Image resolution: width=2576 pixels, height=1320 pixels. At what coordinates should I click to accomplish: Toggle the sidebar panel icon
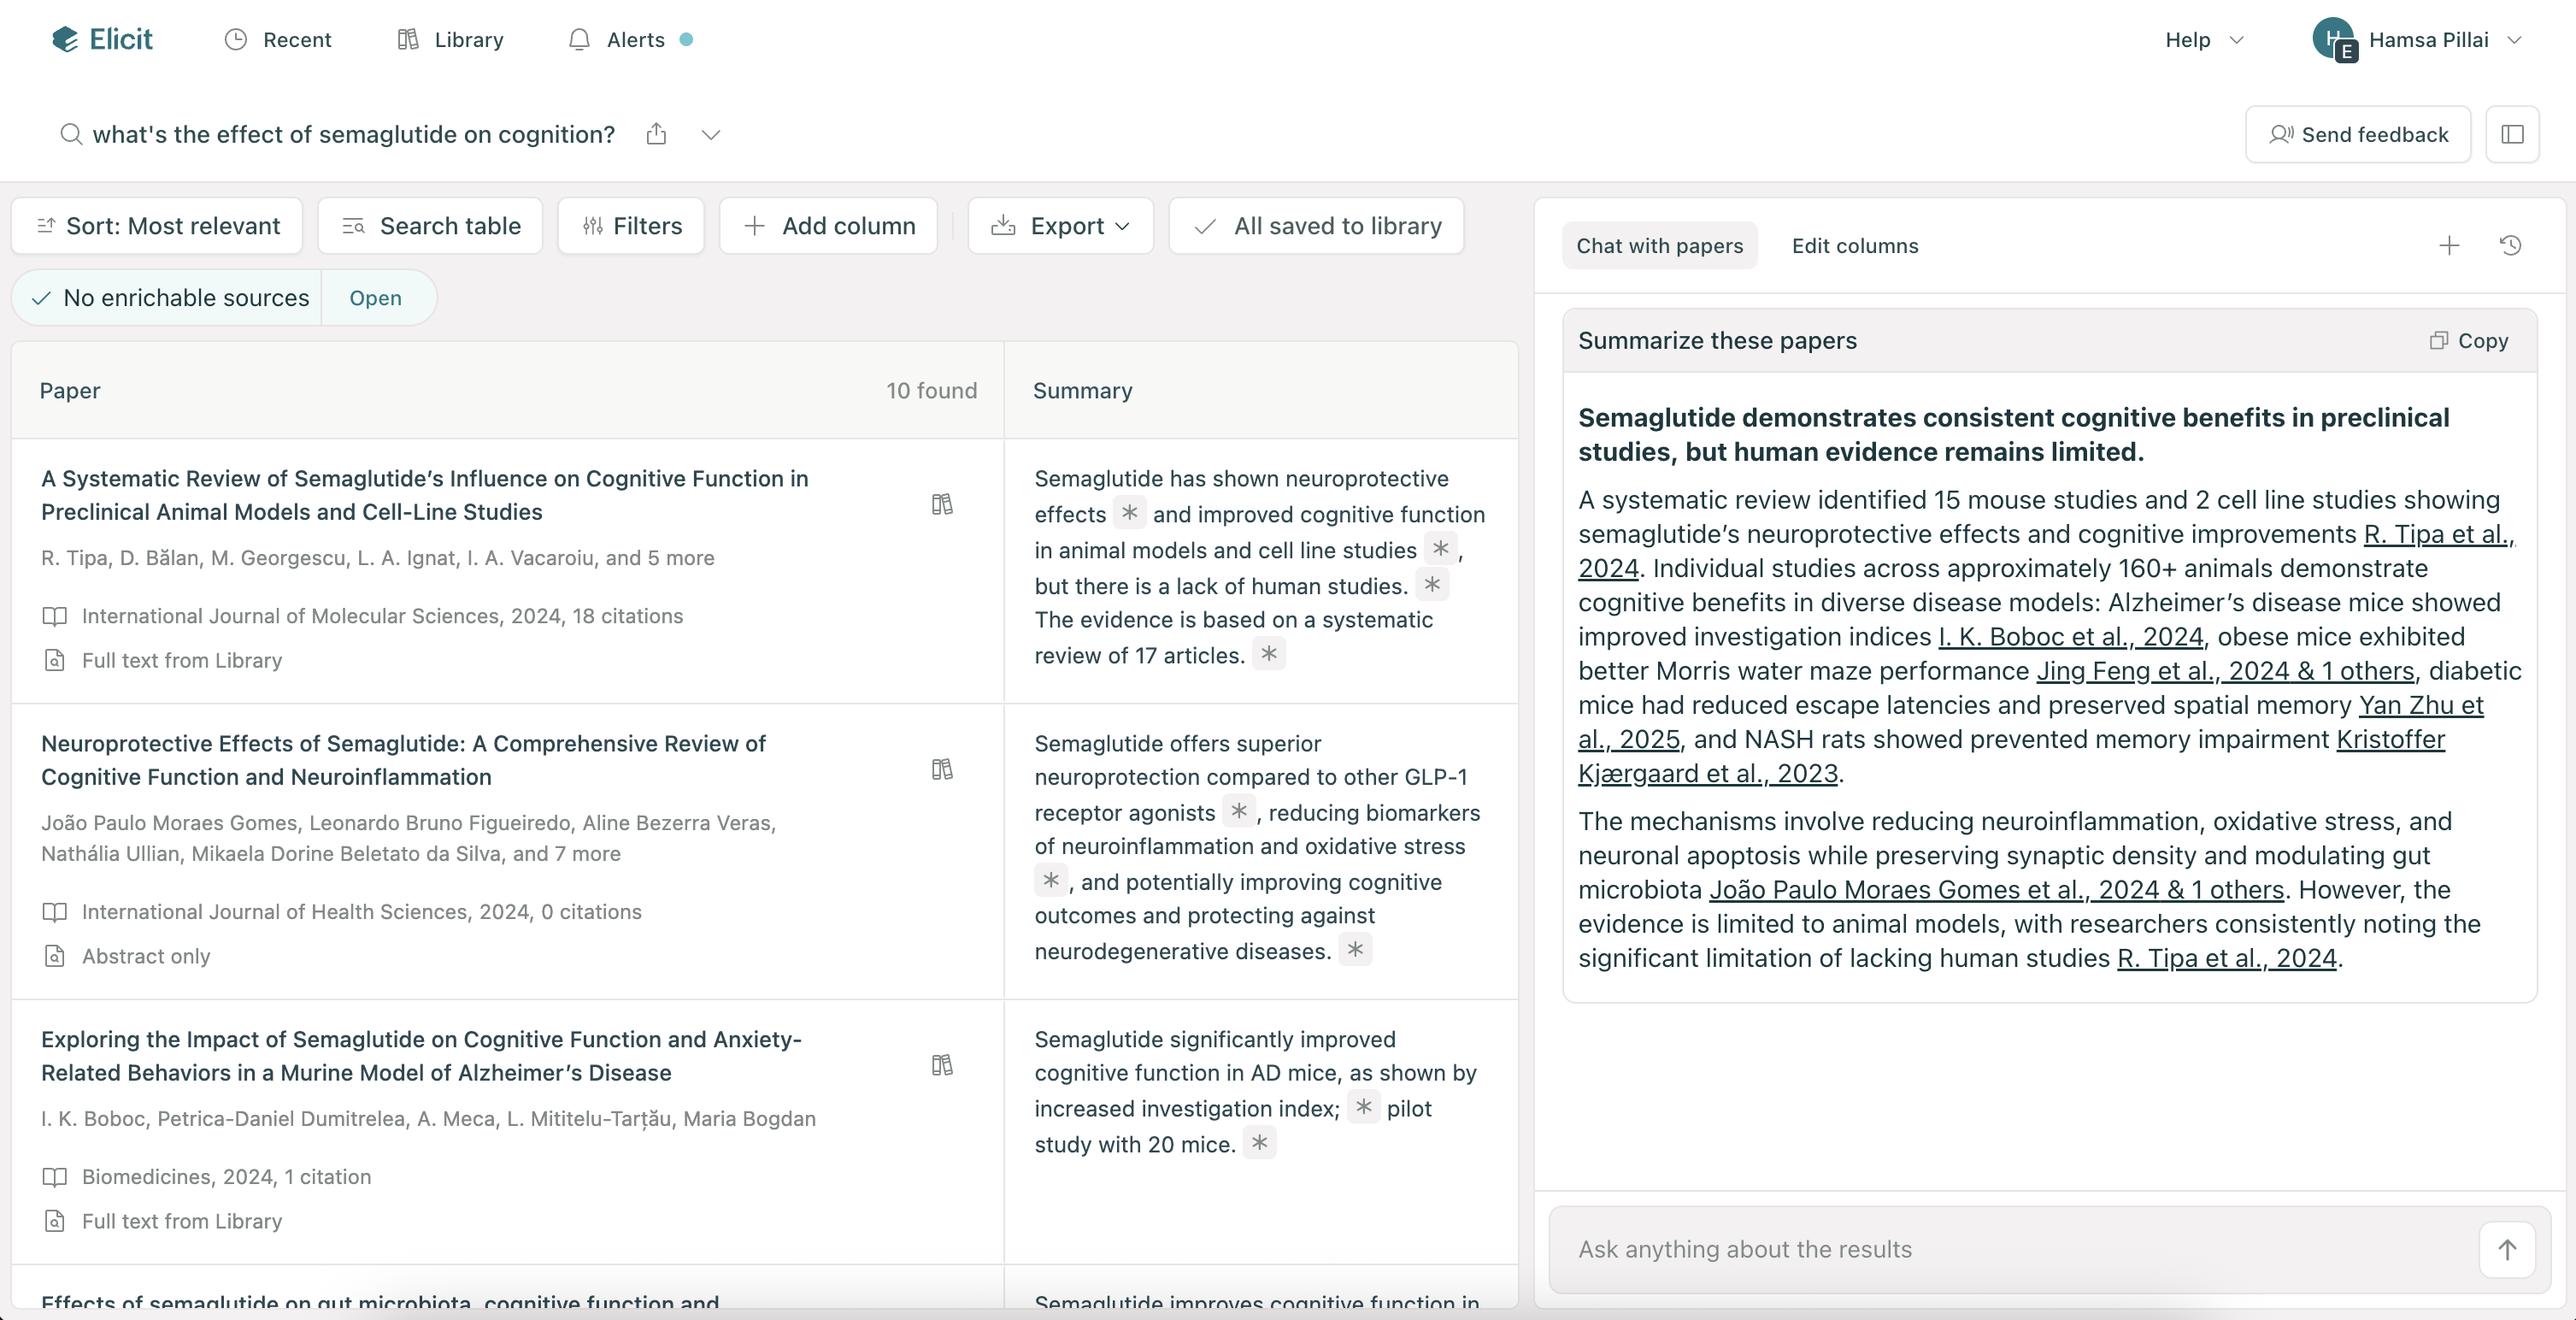(x=2512, y=134)
